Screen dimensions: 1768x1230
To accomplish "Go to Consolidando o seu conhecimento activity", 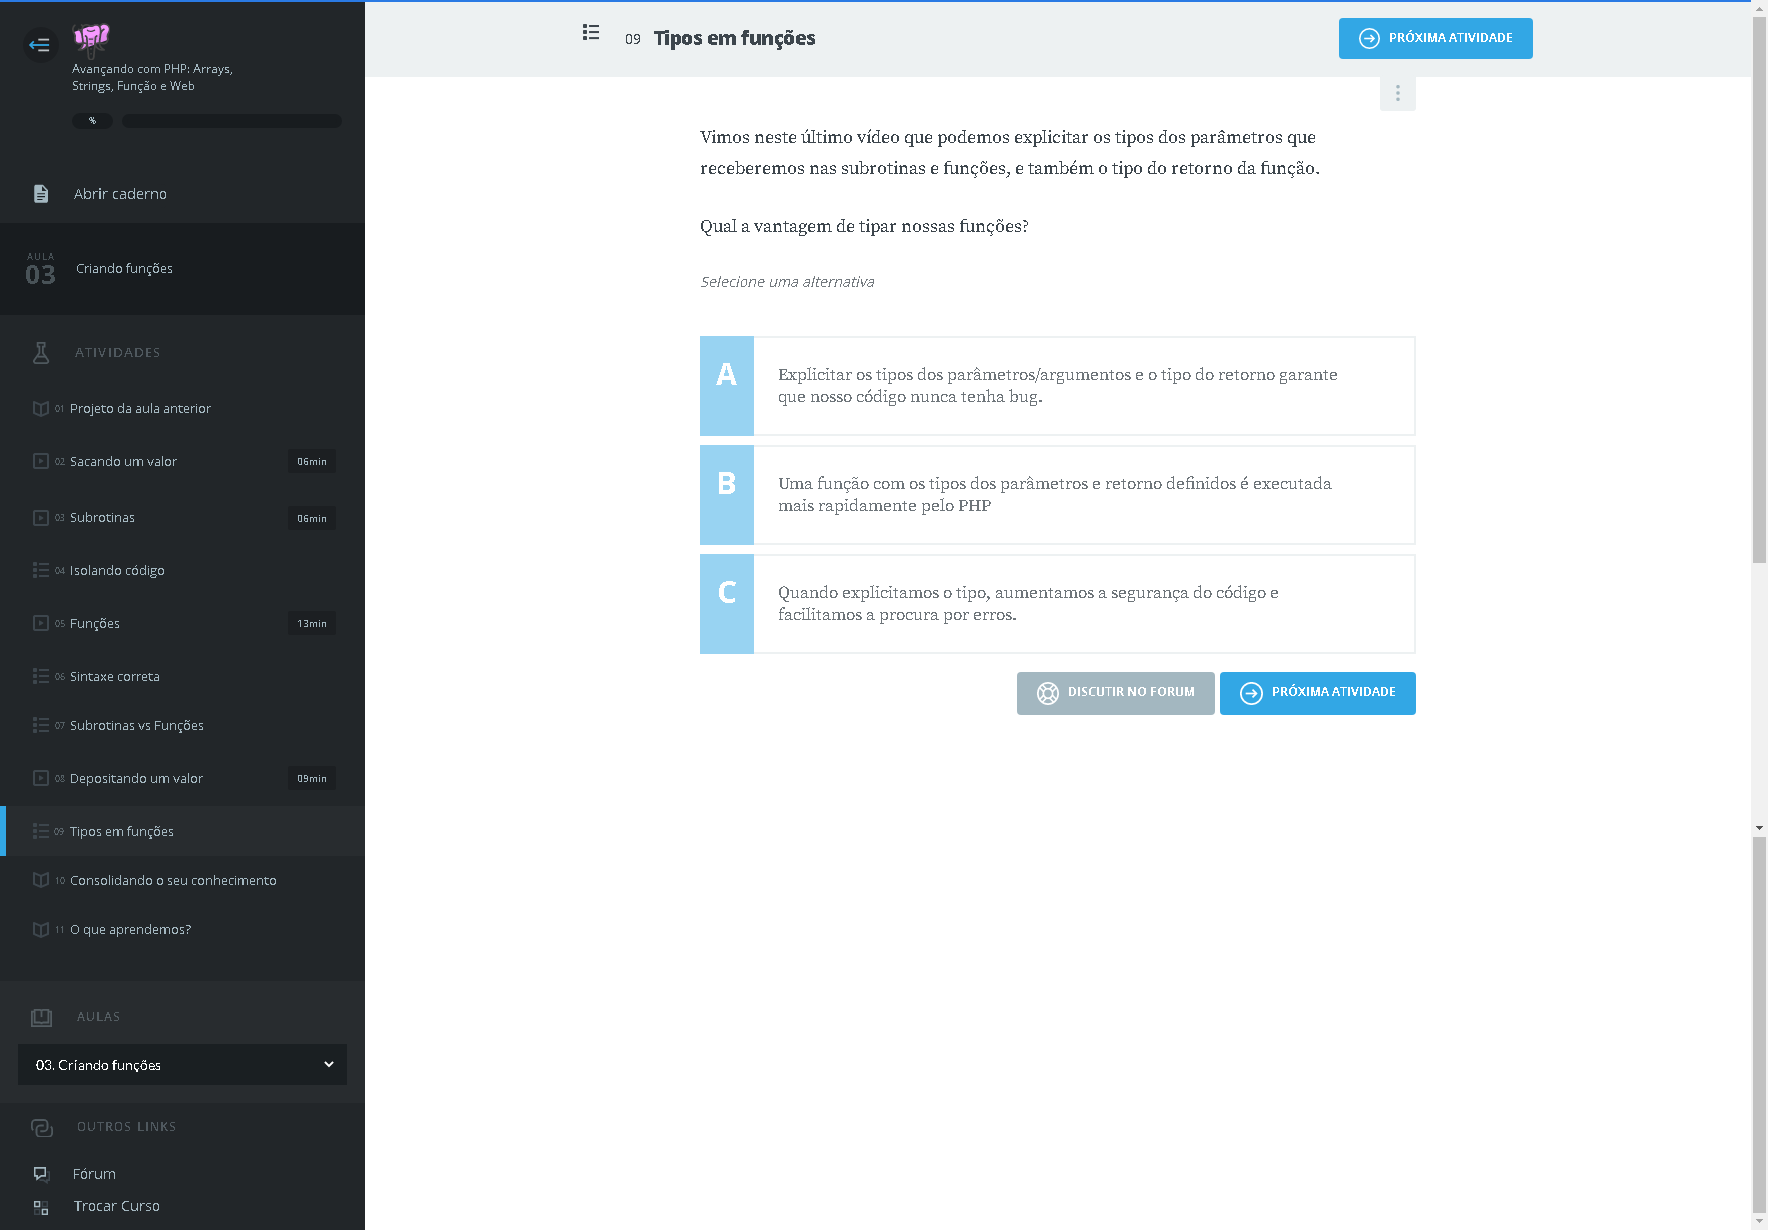I will [x=173, y=880].
